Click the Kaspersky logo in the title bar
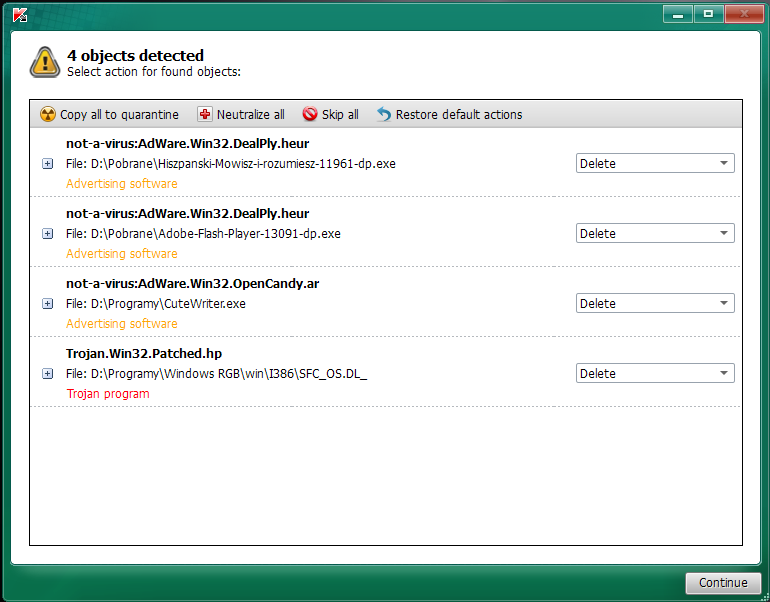Viewport: 770px width, 602px height. tap(20, 15)
